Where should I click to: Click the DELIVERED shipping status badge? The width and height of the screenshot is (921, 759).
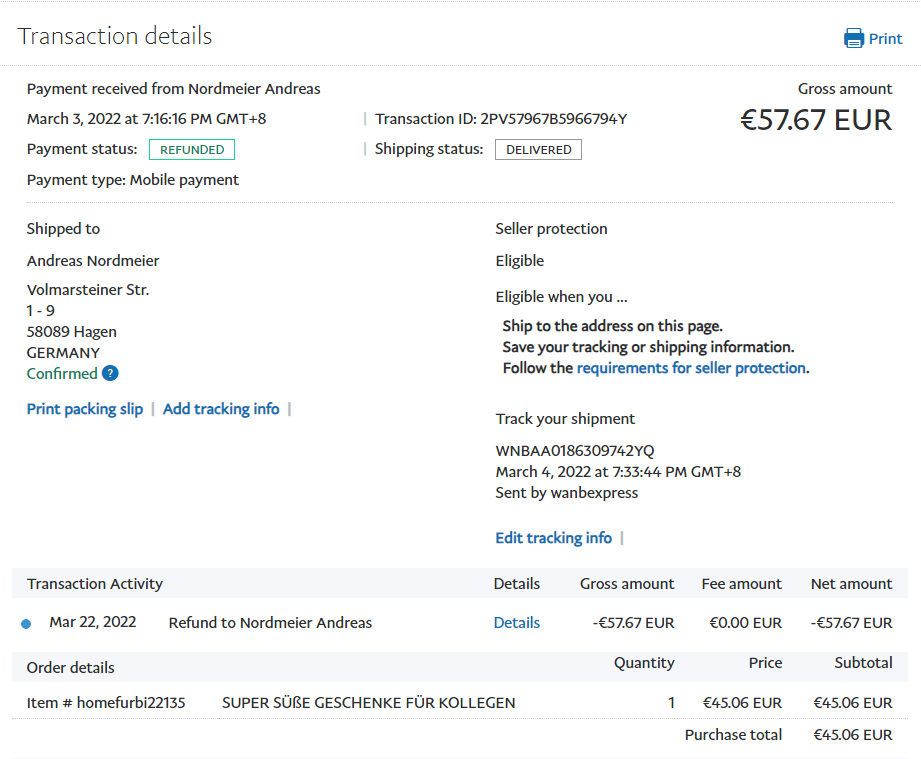click(x=538, y=150)
